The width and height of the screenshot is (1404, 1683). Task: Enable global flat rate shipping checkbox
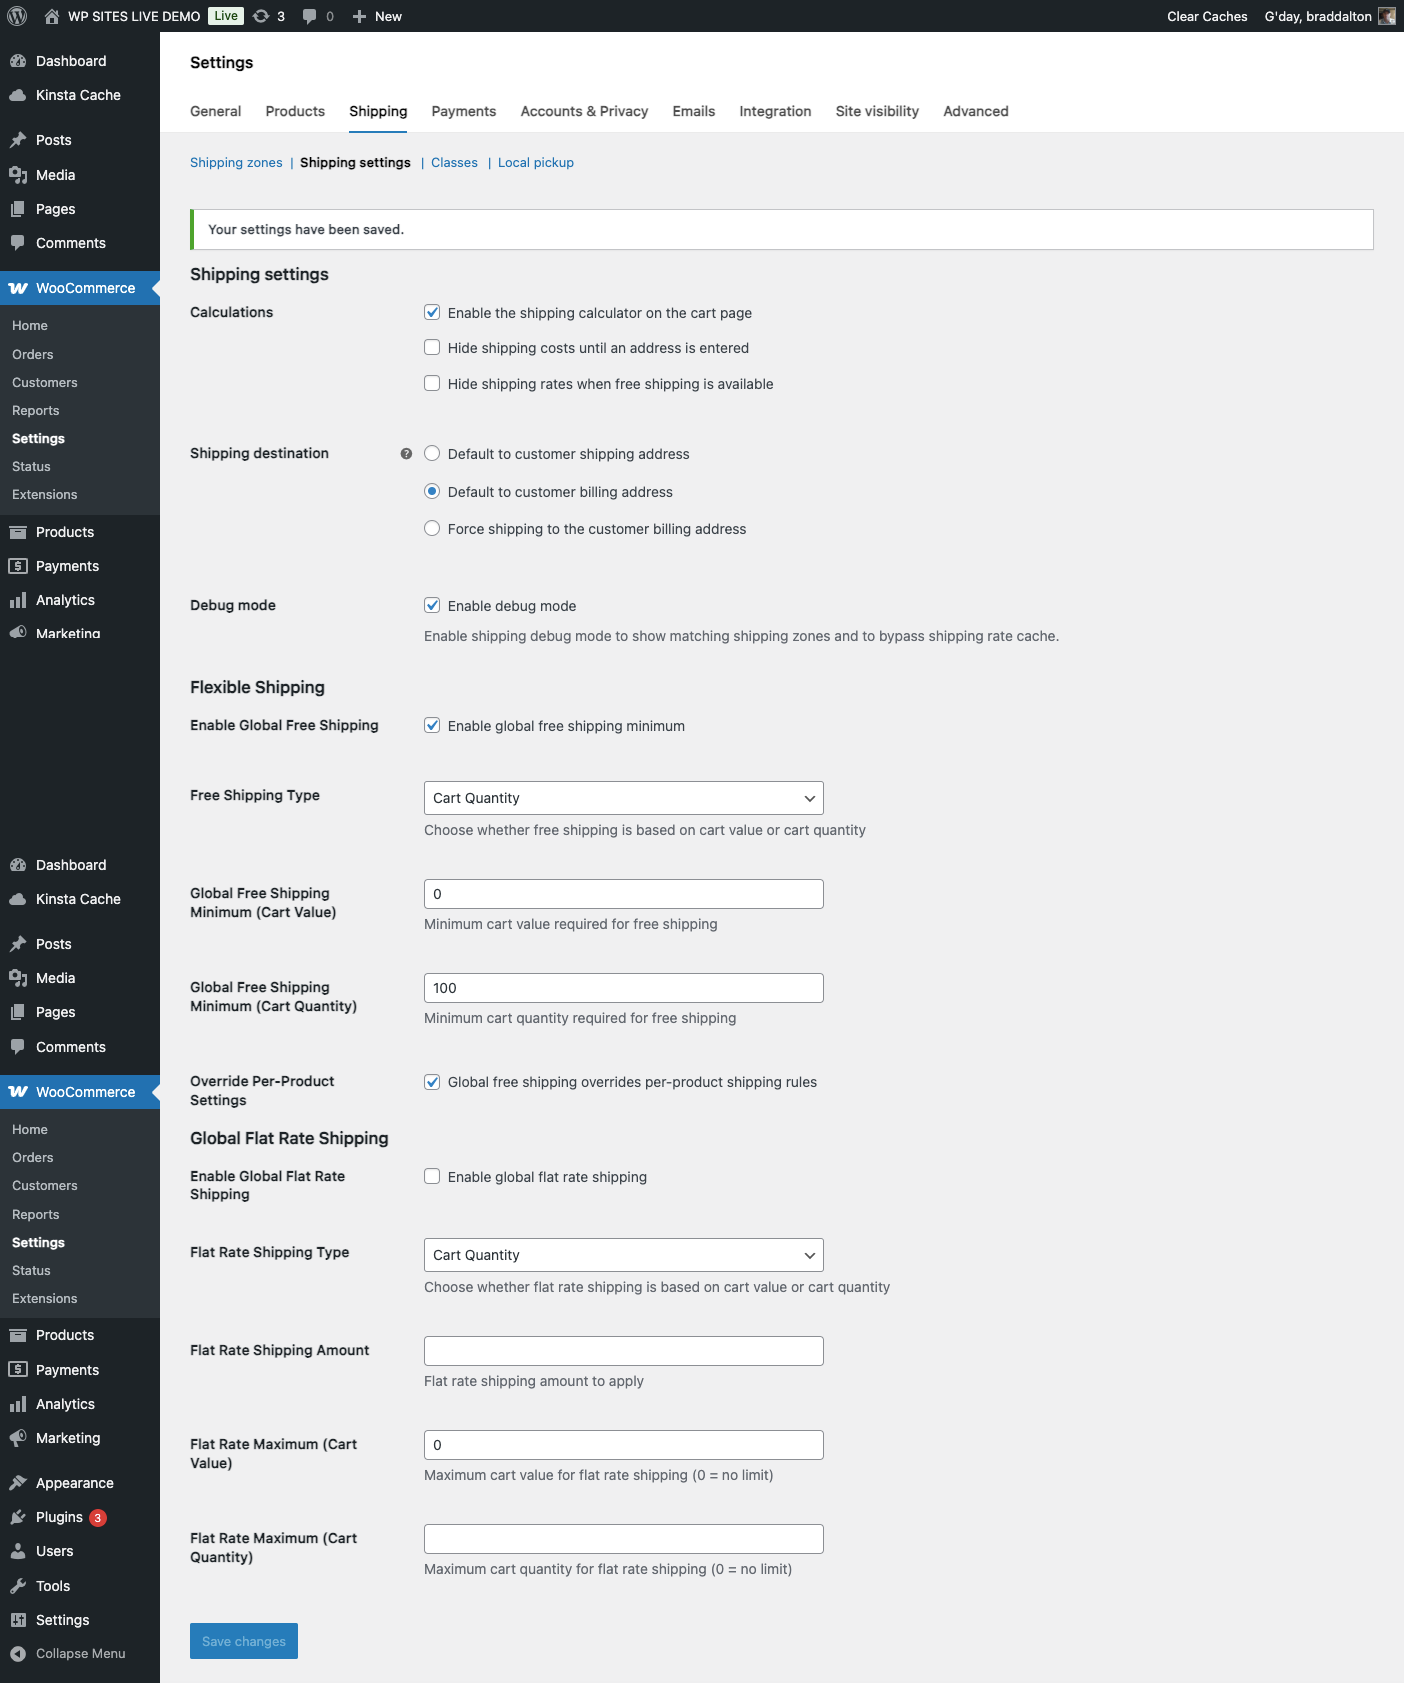click(x=432, y=1177)
